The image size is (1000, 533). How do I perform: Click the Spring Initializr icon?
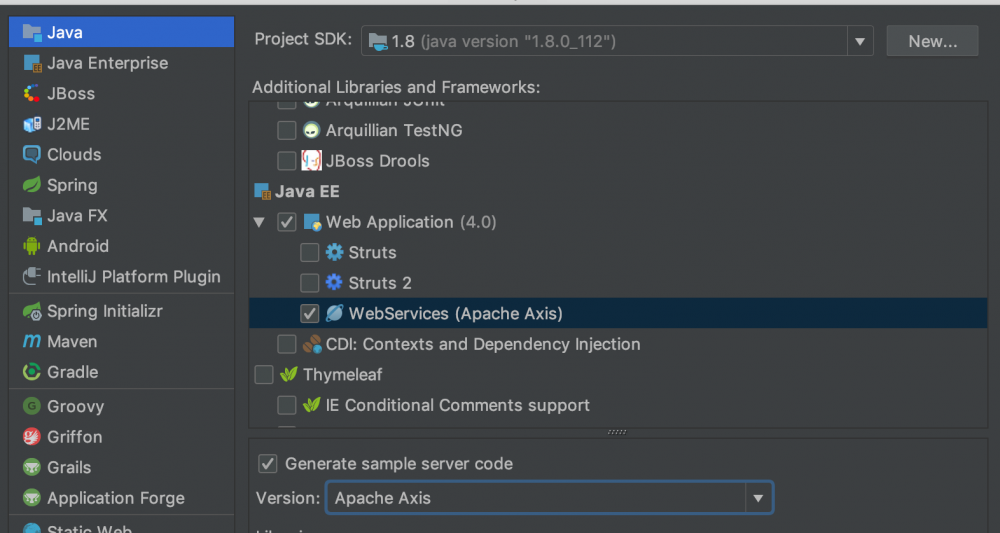click(32, 311)
